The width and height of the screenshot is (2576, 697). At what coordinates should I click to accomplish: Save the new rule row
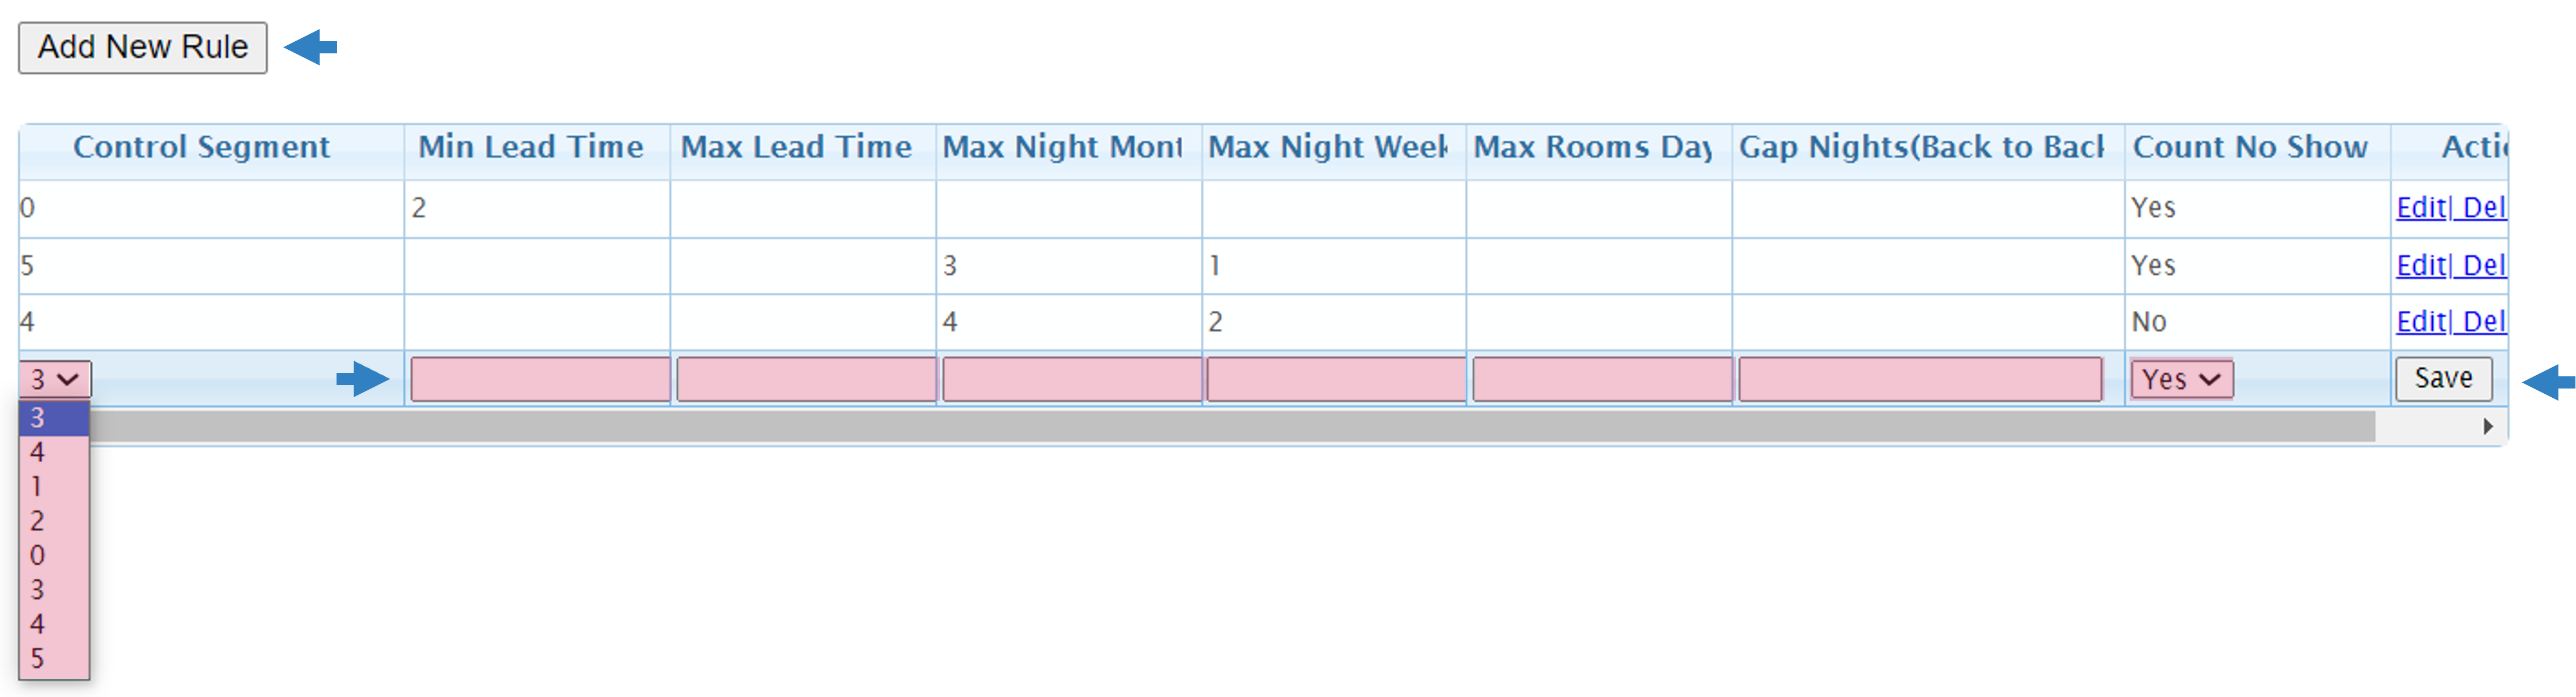click(2443, 378)
